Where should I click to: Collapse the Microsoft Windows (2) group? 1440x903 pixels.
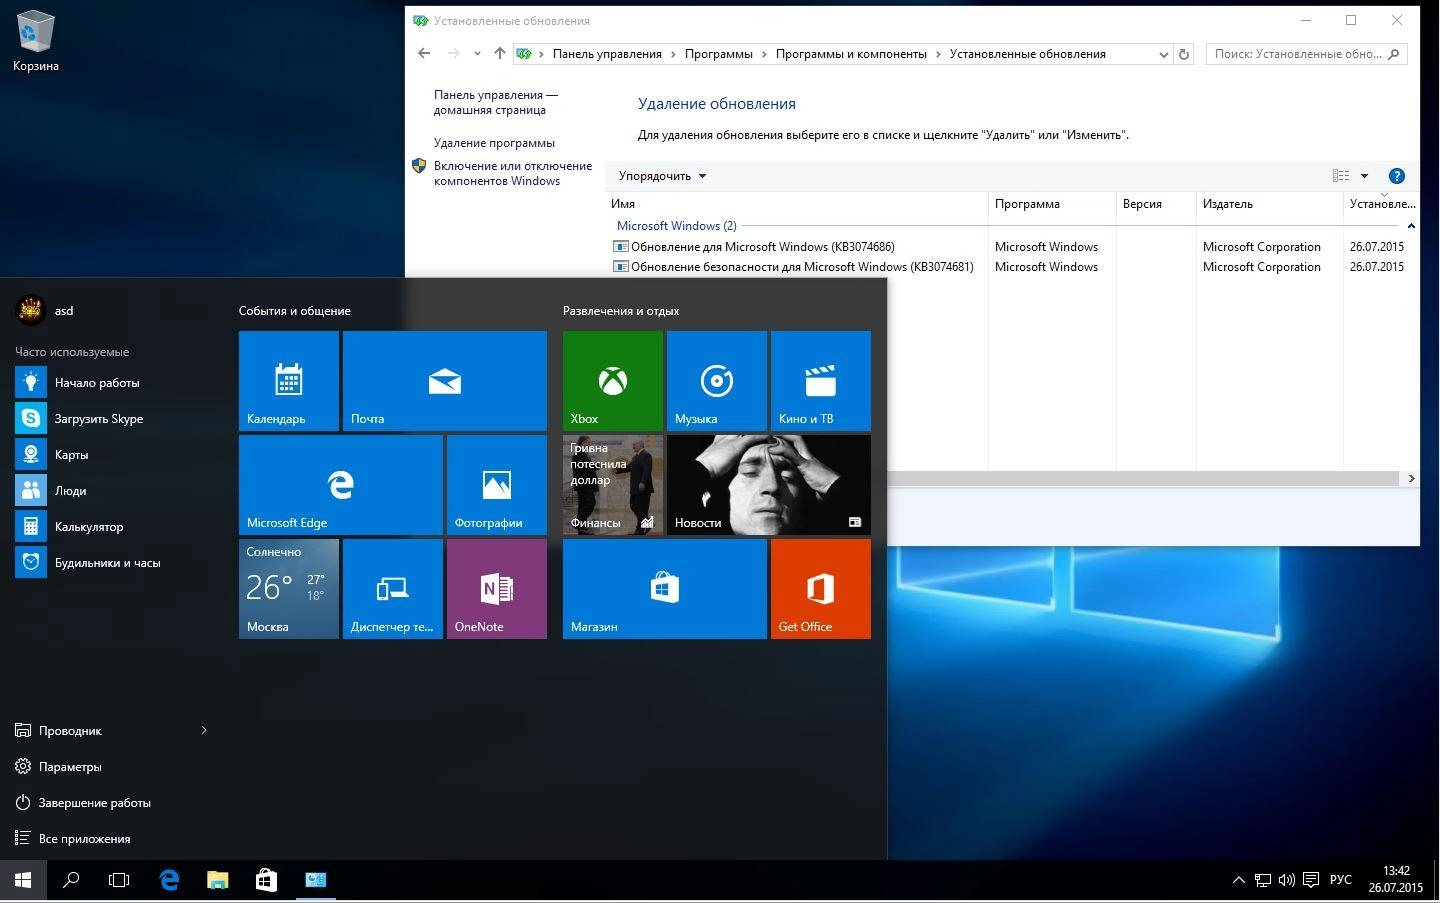[1411, 226]
